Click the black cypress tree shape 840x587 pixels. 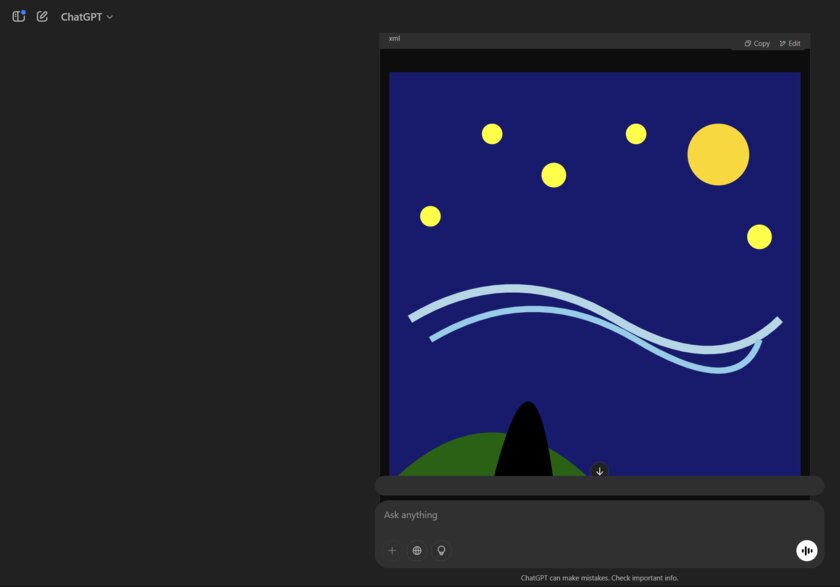click(525, 445)
